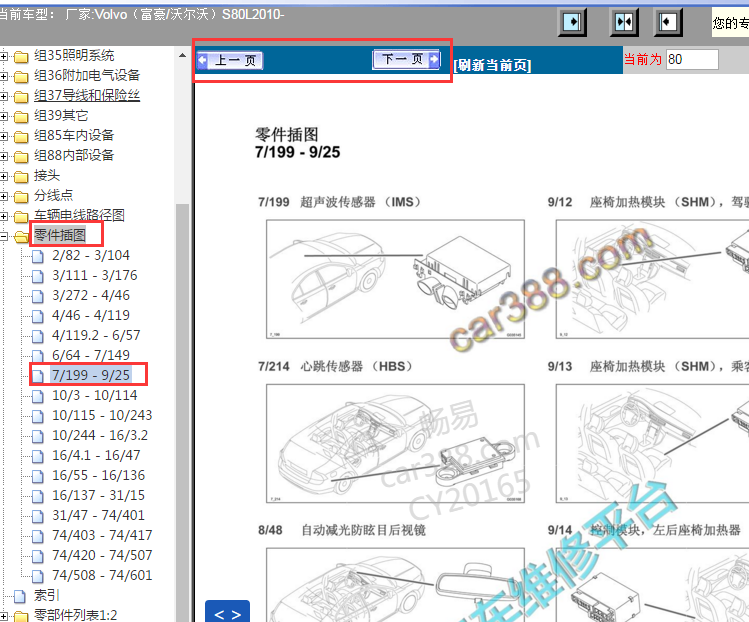
Task: Click the 9/12 座椅加热模块 illustration
Action: (653, 279)
